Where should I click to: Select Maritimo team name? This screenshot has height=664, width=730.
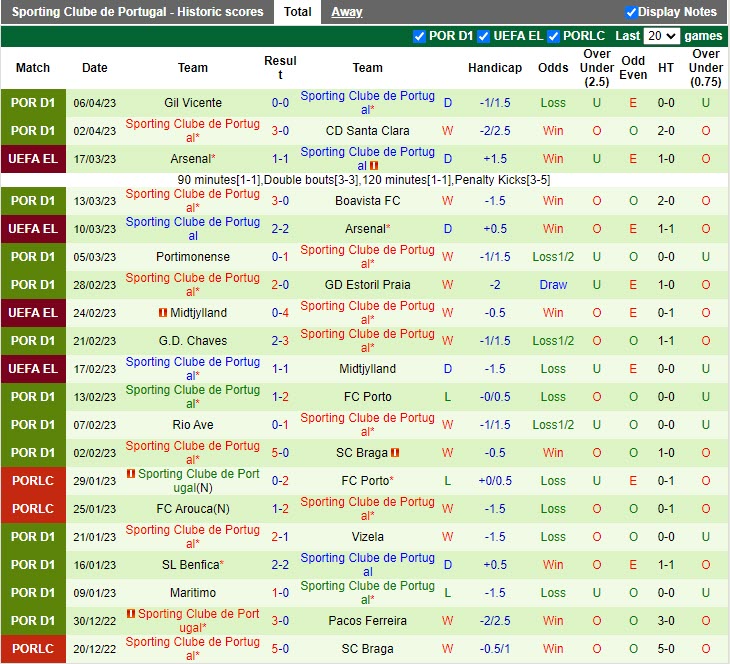193,593
